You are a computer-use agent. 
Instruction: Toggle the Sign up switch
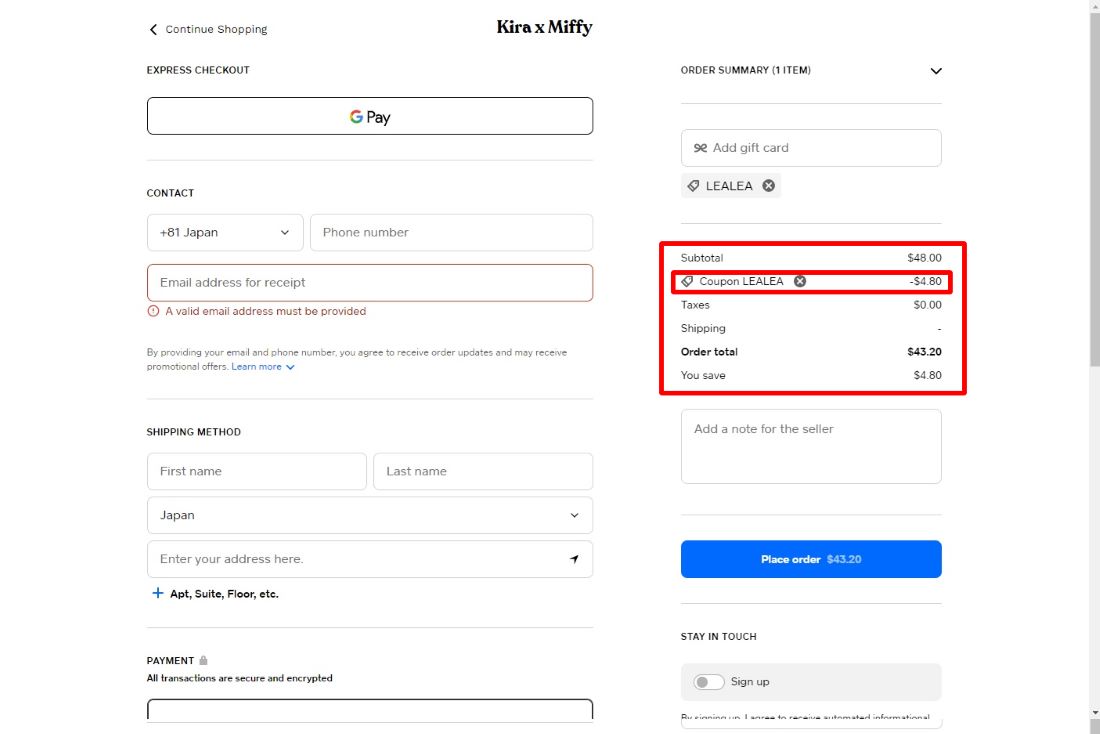(709, 682)
